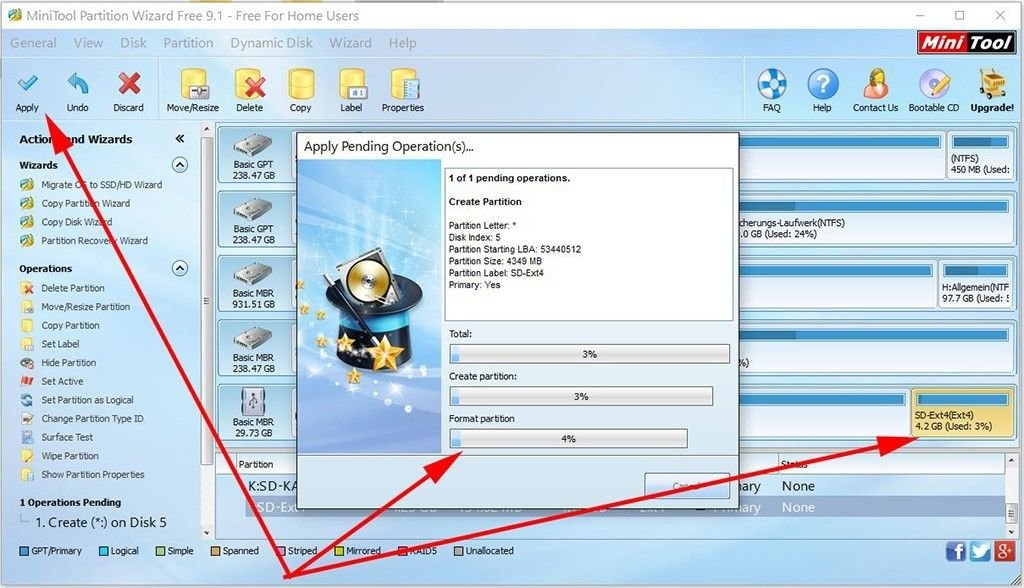Launch the Copy Disk Wizard
Screen dimensions: 1024x588
(x=76, y=222)
